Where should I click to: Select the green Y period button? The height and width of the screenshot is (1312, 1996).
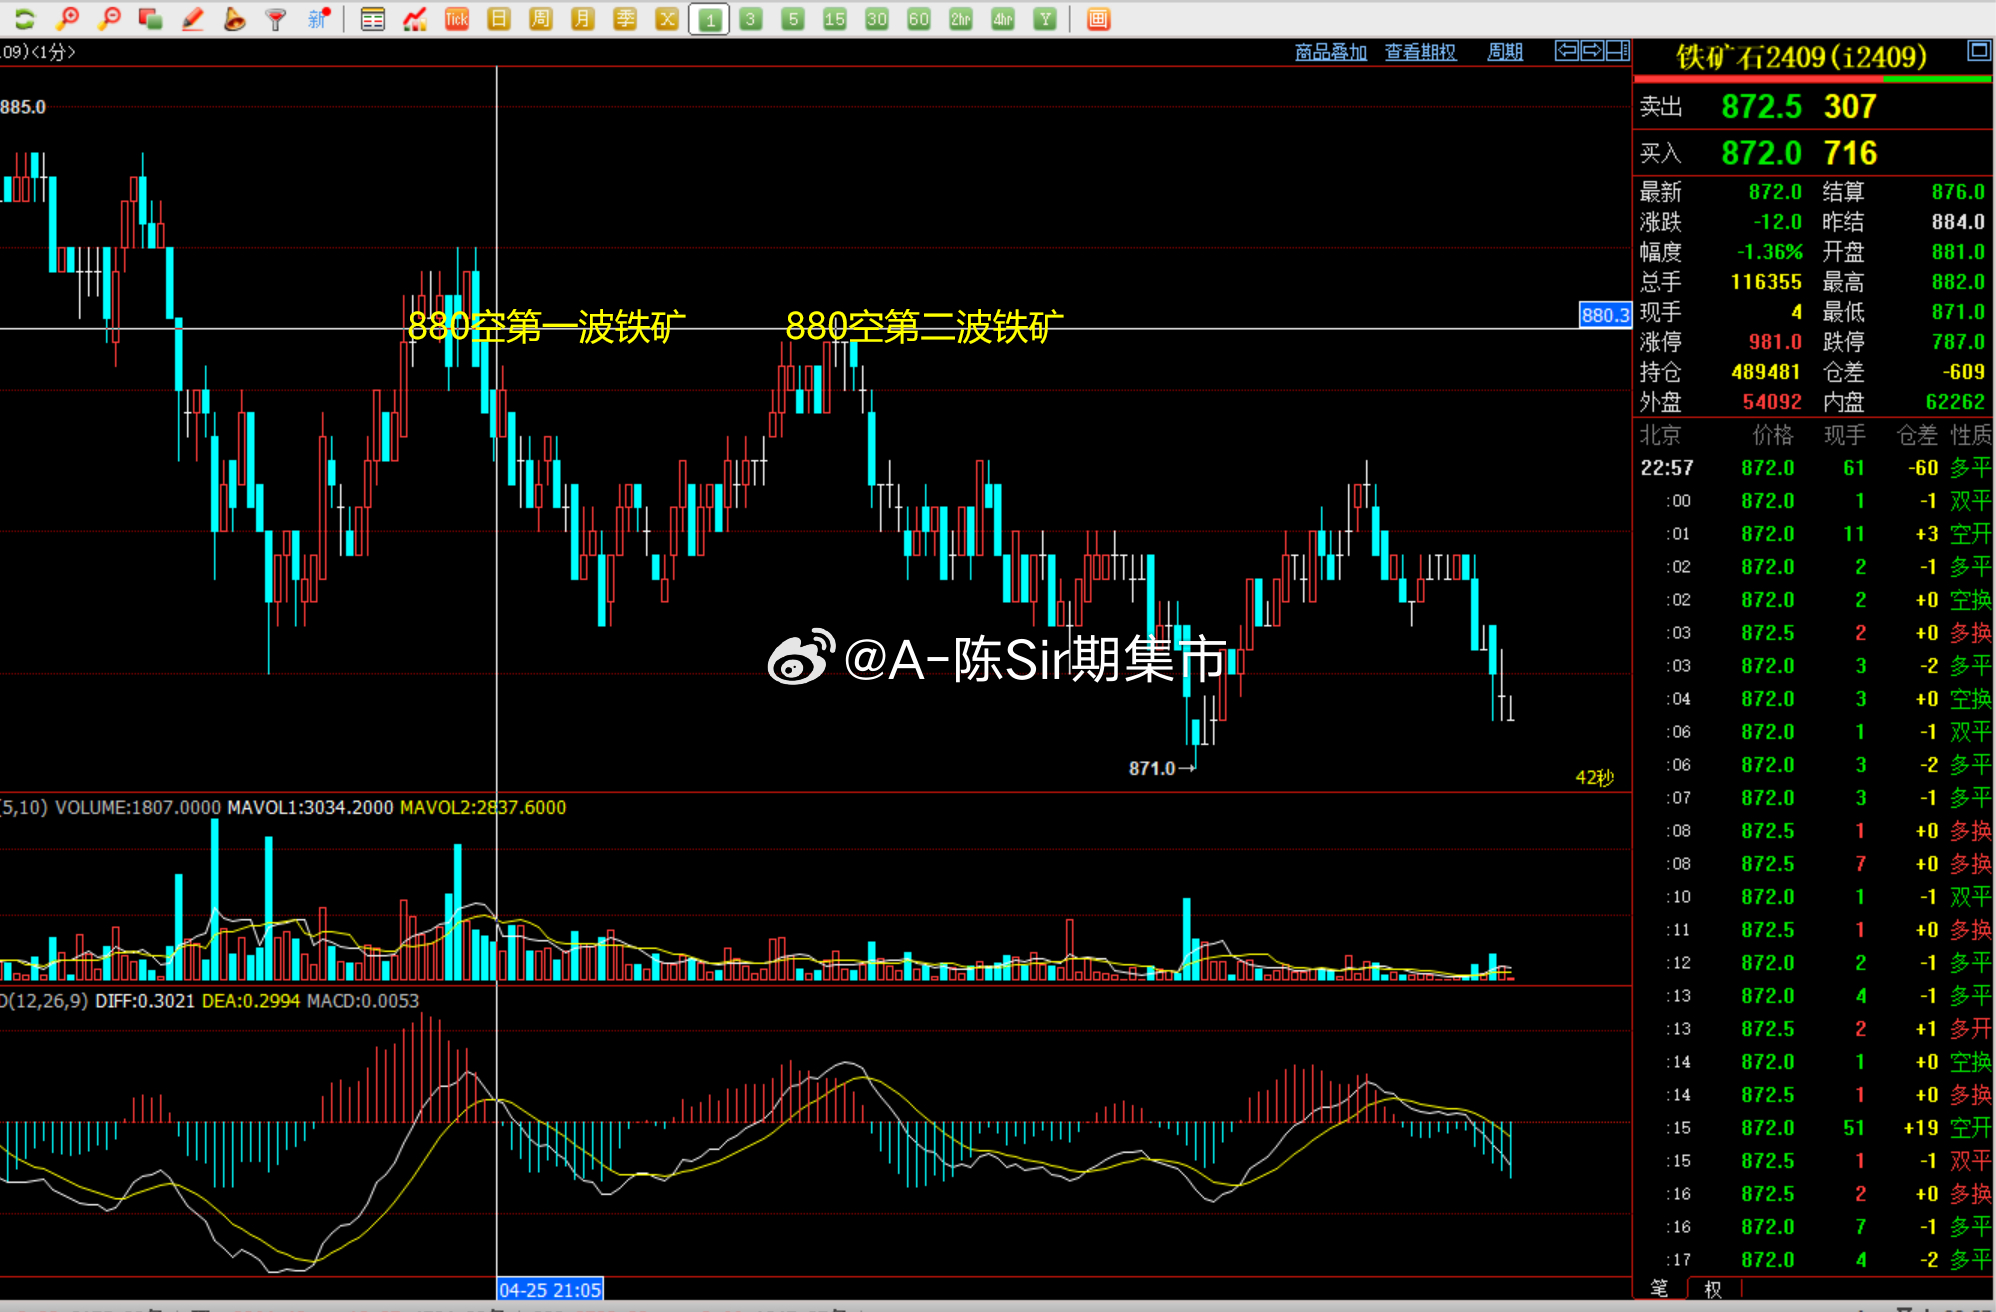[x=1045, y=18]
